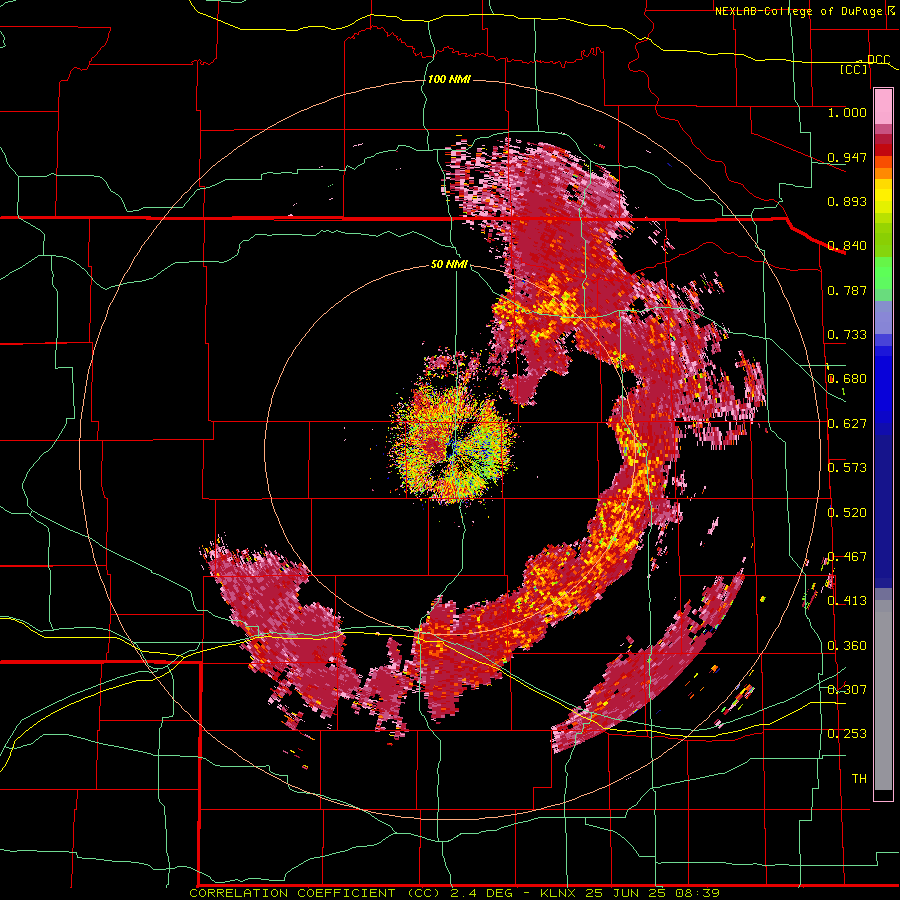The height and width of the screenshot is (900, 900).
Task: Click the TH label on the legend
Action: [x=859, y=779]
